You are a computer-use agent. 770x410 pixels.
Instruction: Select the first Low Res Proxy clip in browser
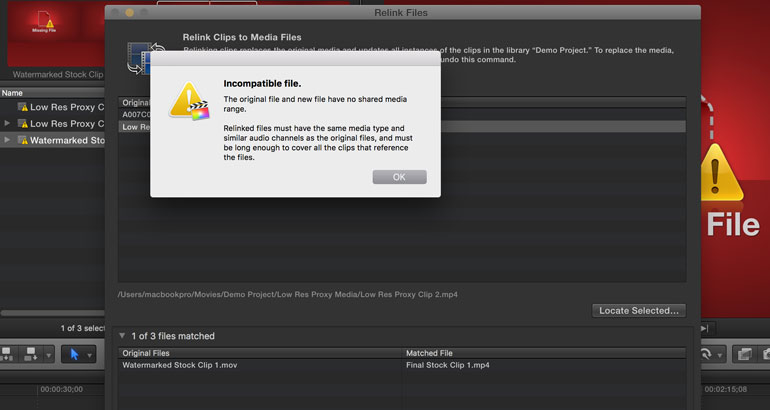52,107
